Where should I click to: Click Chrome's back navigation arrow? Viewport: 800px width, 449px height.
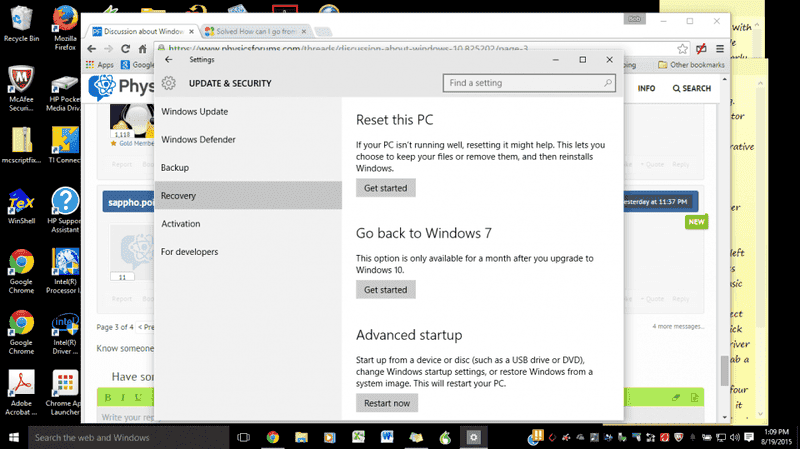point(92,49)
